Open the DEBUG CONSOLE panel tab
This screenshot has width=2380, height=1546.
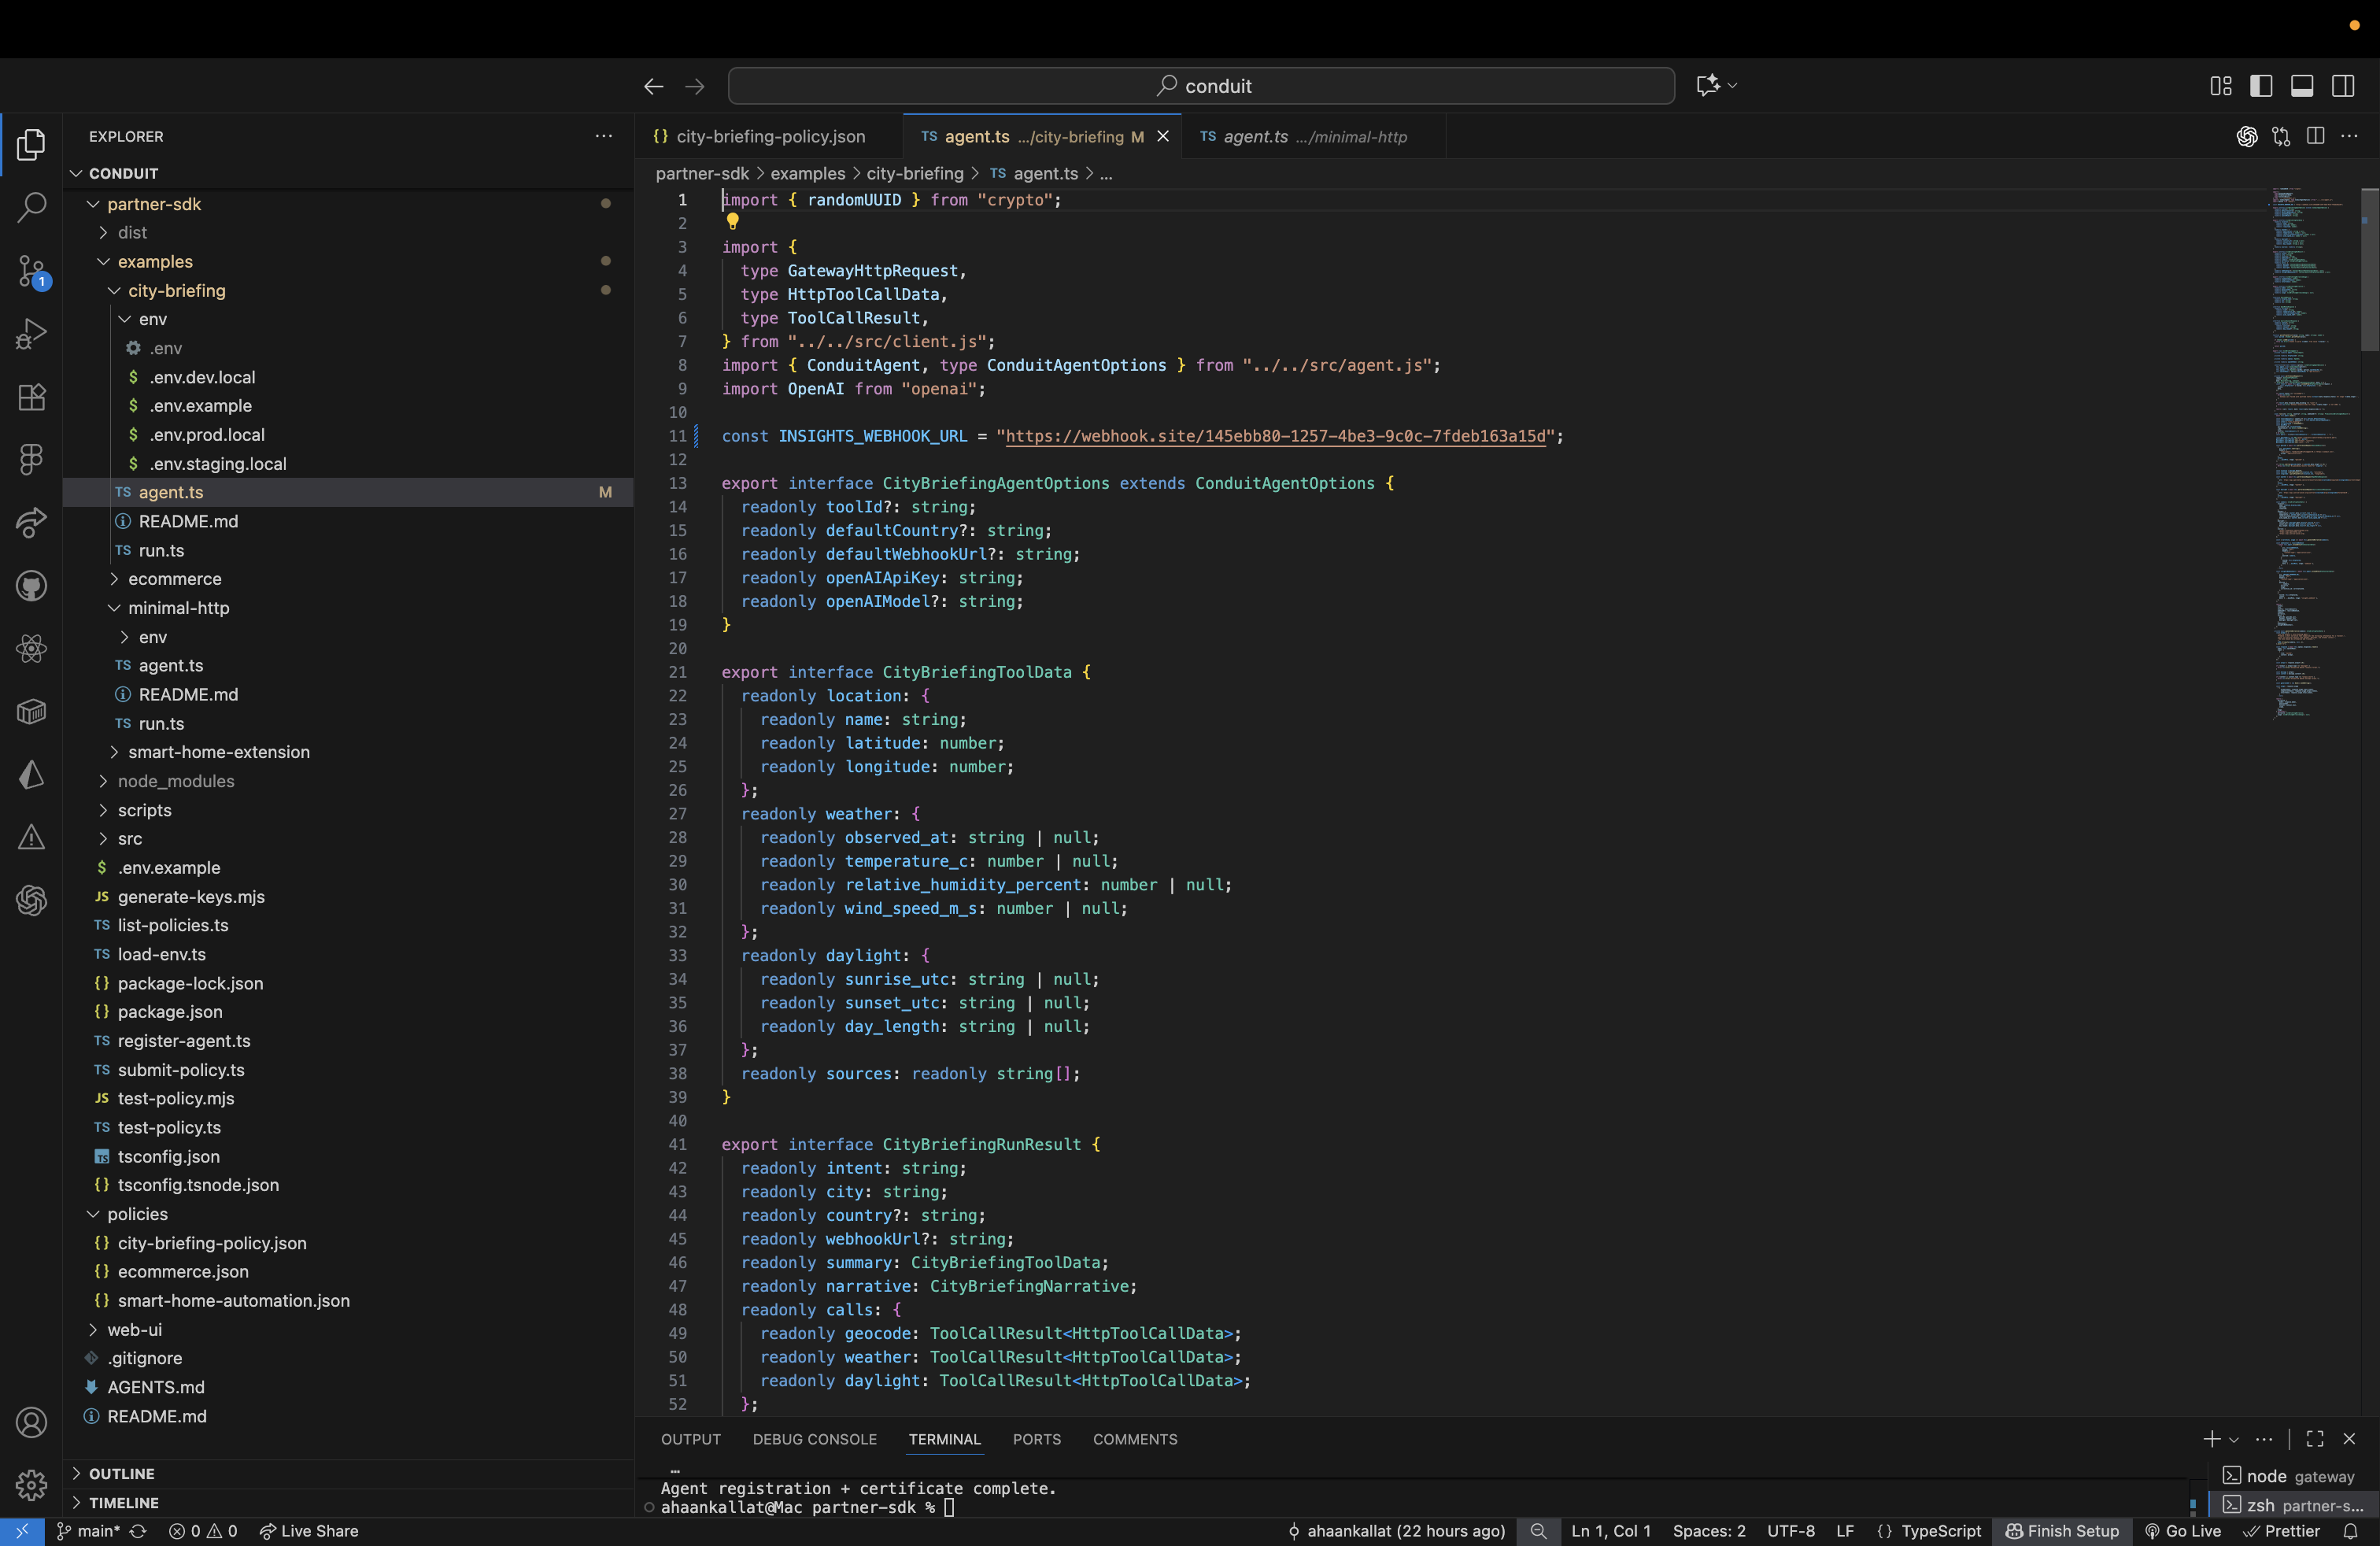(814, 1439)
